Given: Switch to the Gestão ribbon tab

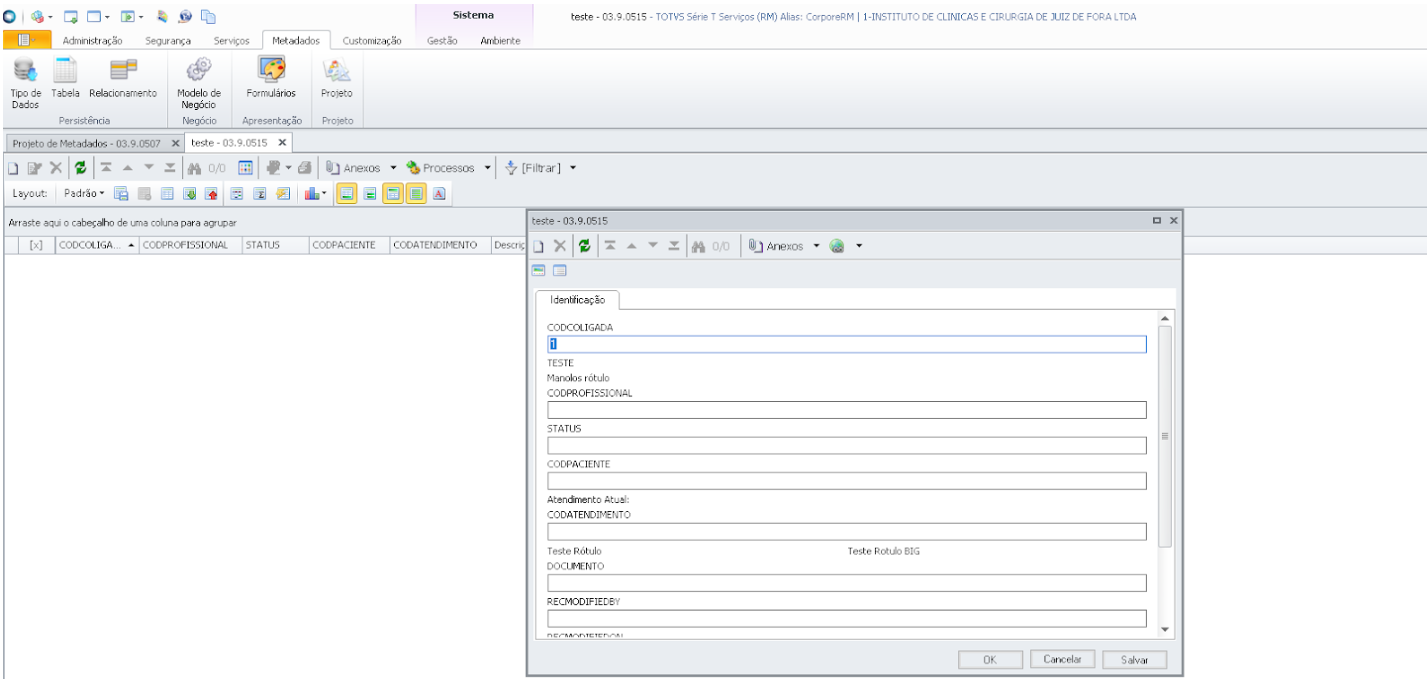Looking at the screenshot, I should coord(442,40).
